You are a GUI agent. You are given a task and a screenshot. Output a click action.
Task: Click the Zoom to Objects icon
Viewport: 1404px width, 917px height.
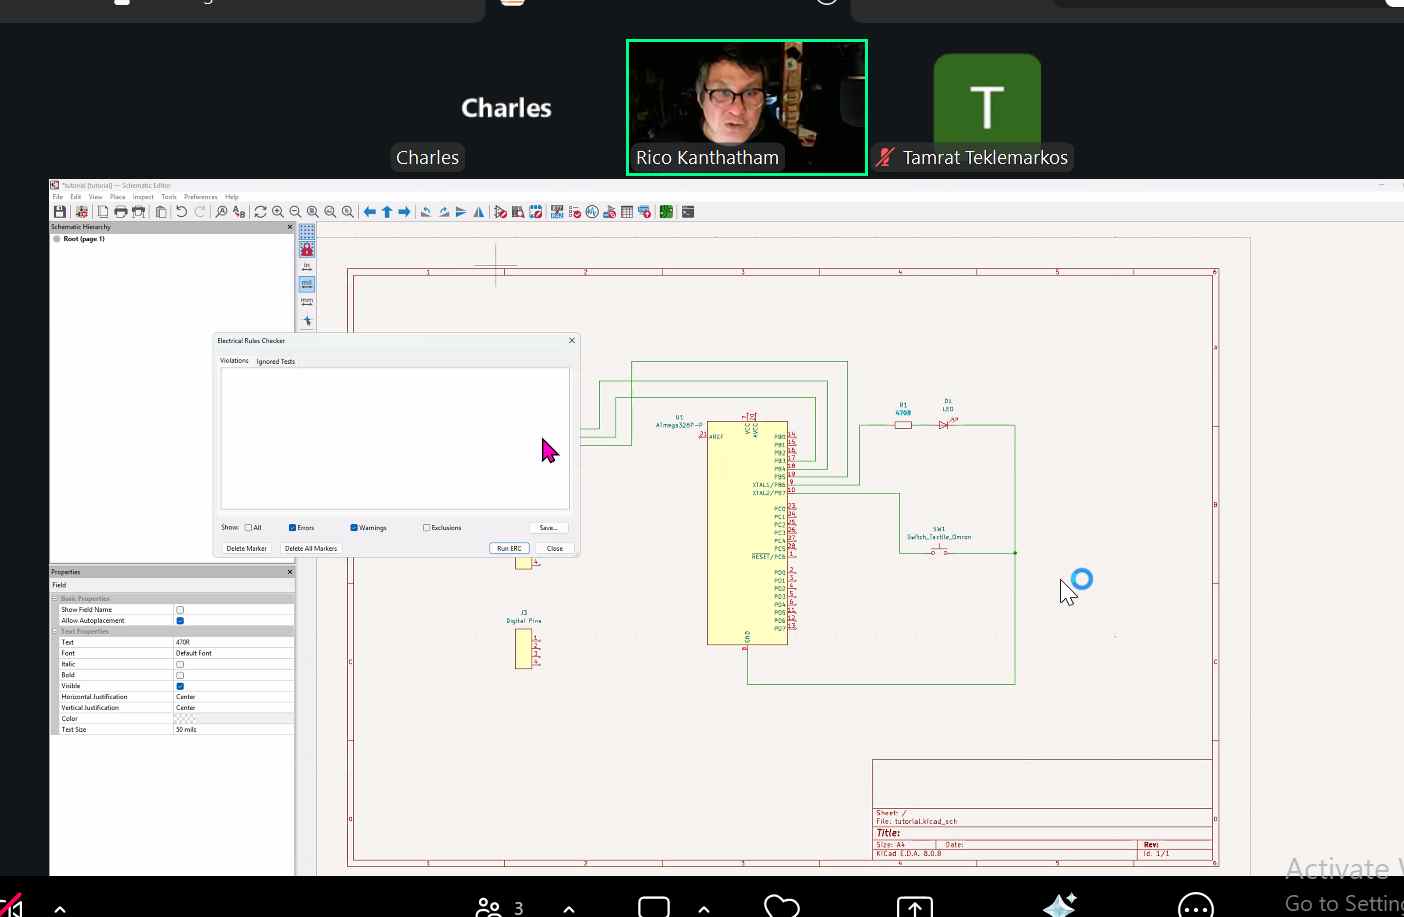tap(330, 212)
